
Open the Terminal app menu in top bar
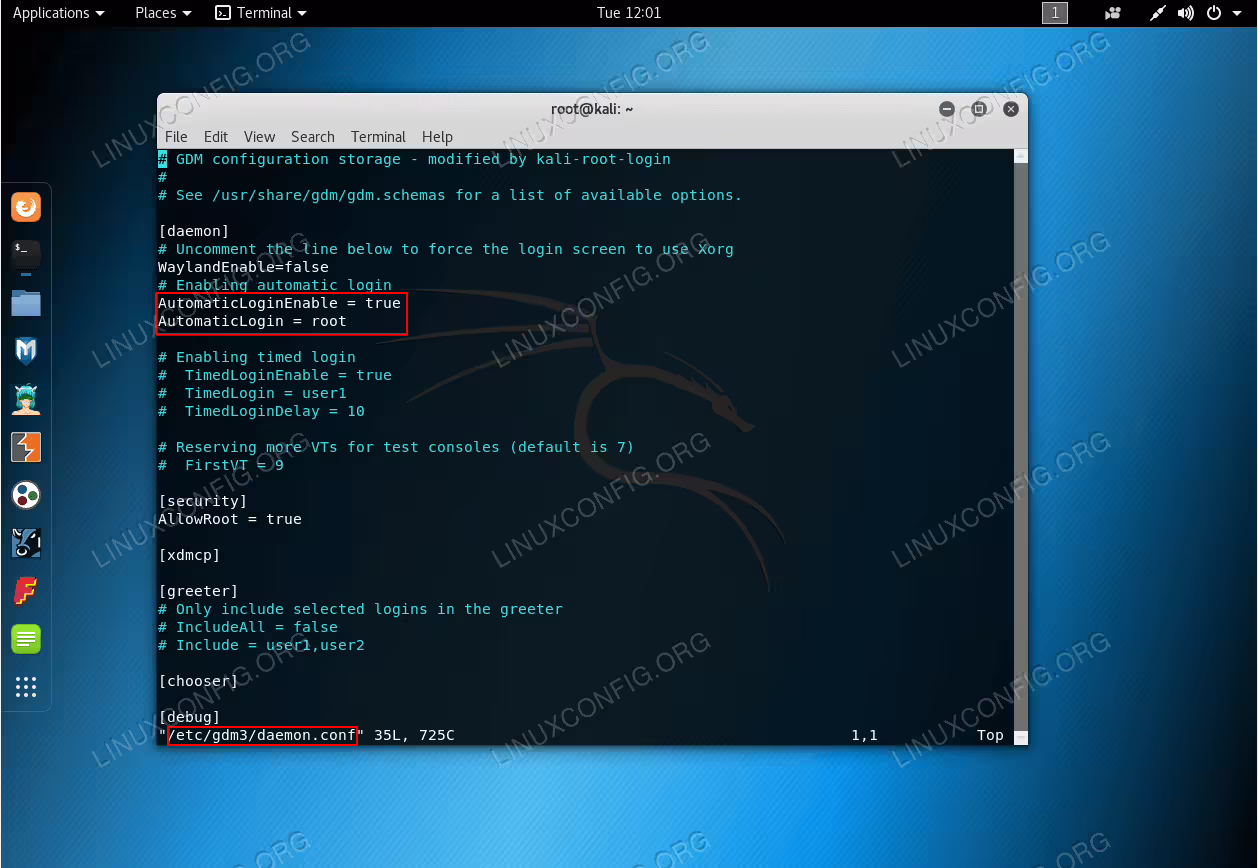(261, 13)
